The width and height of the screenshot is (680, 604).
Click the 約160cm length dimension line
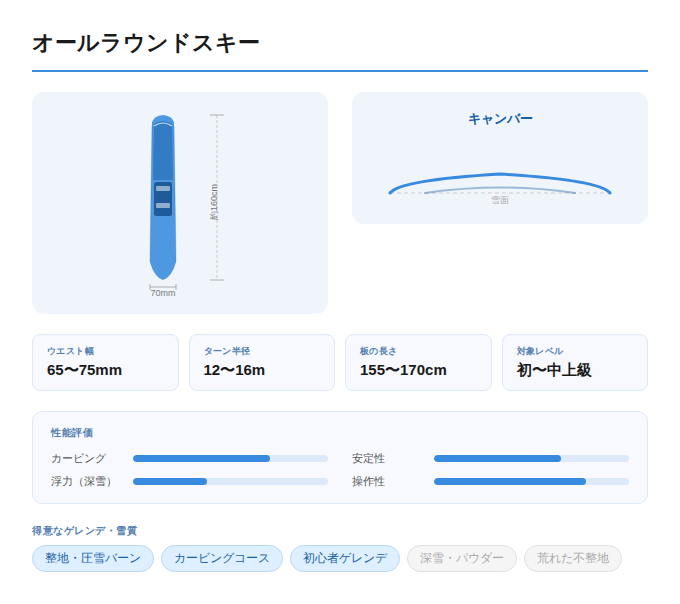217,197
